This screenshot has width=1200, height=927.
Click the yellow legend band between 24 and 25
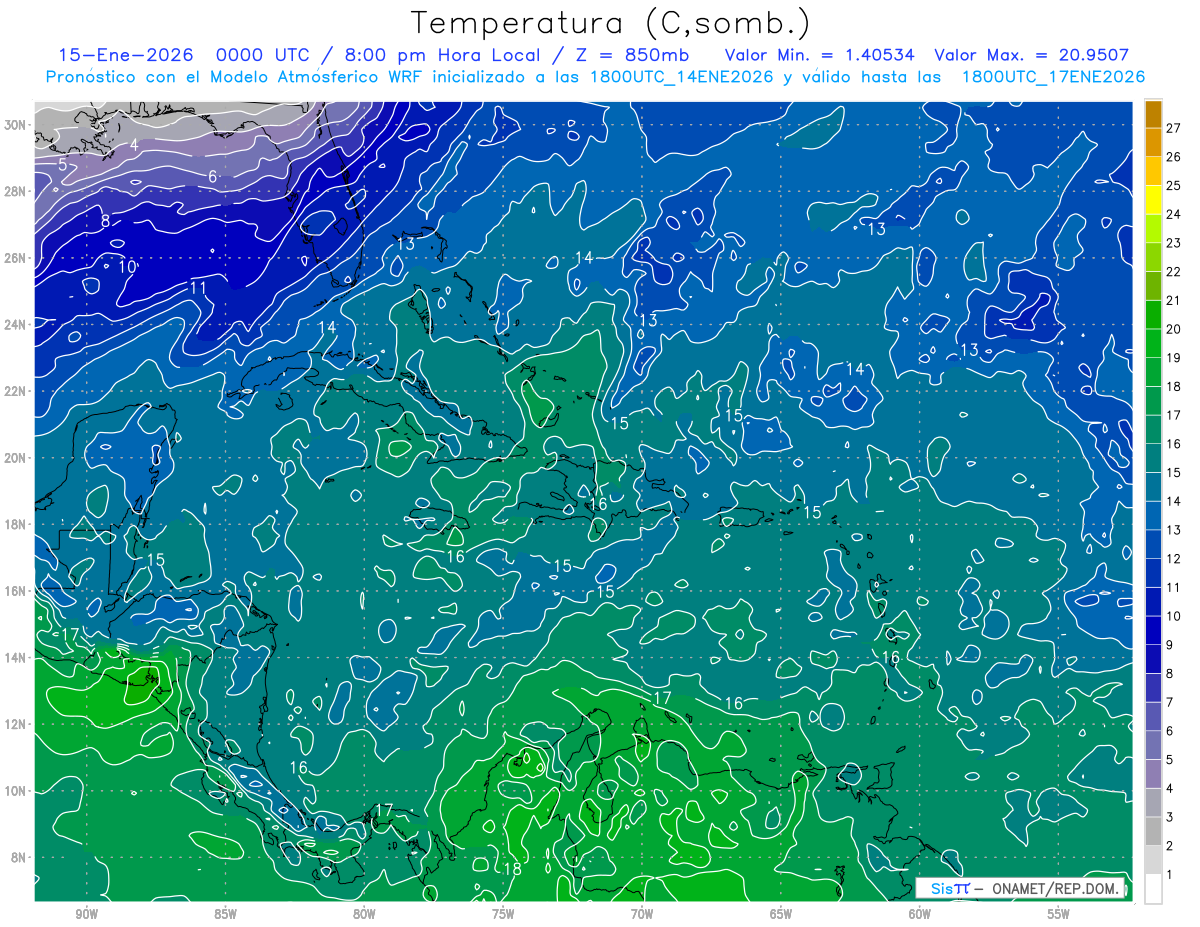1154,200
